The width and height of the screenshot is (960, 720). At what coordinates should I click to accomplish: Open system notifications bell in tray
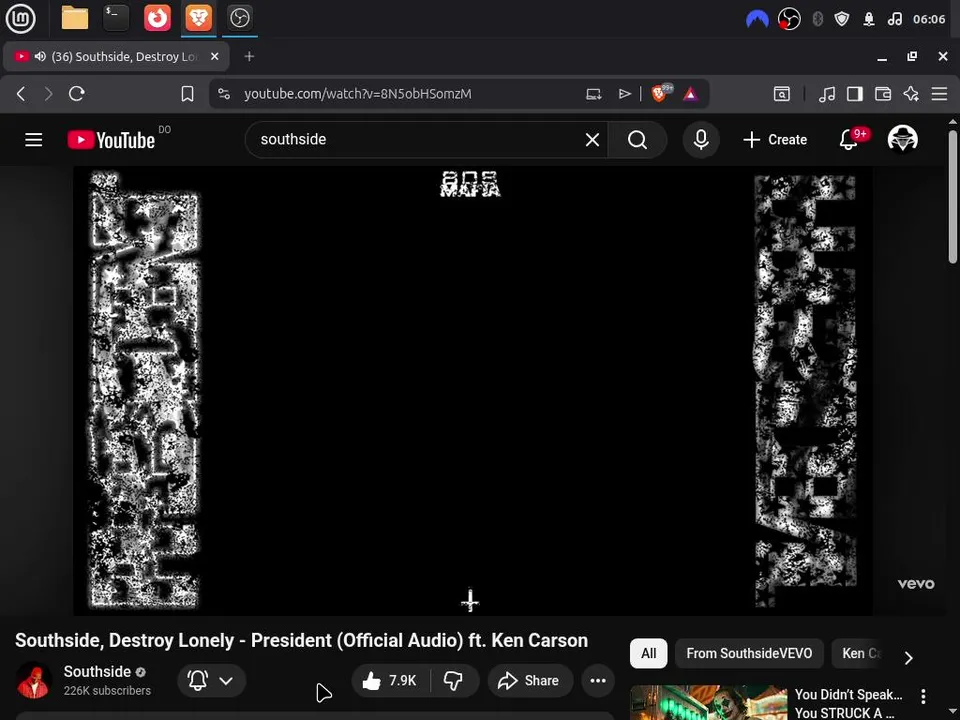click(x=869, y=20)
